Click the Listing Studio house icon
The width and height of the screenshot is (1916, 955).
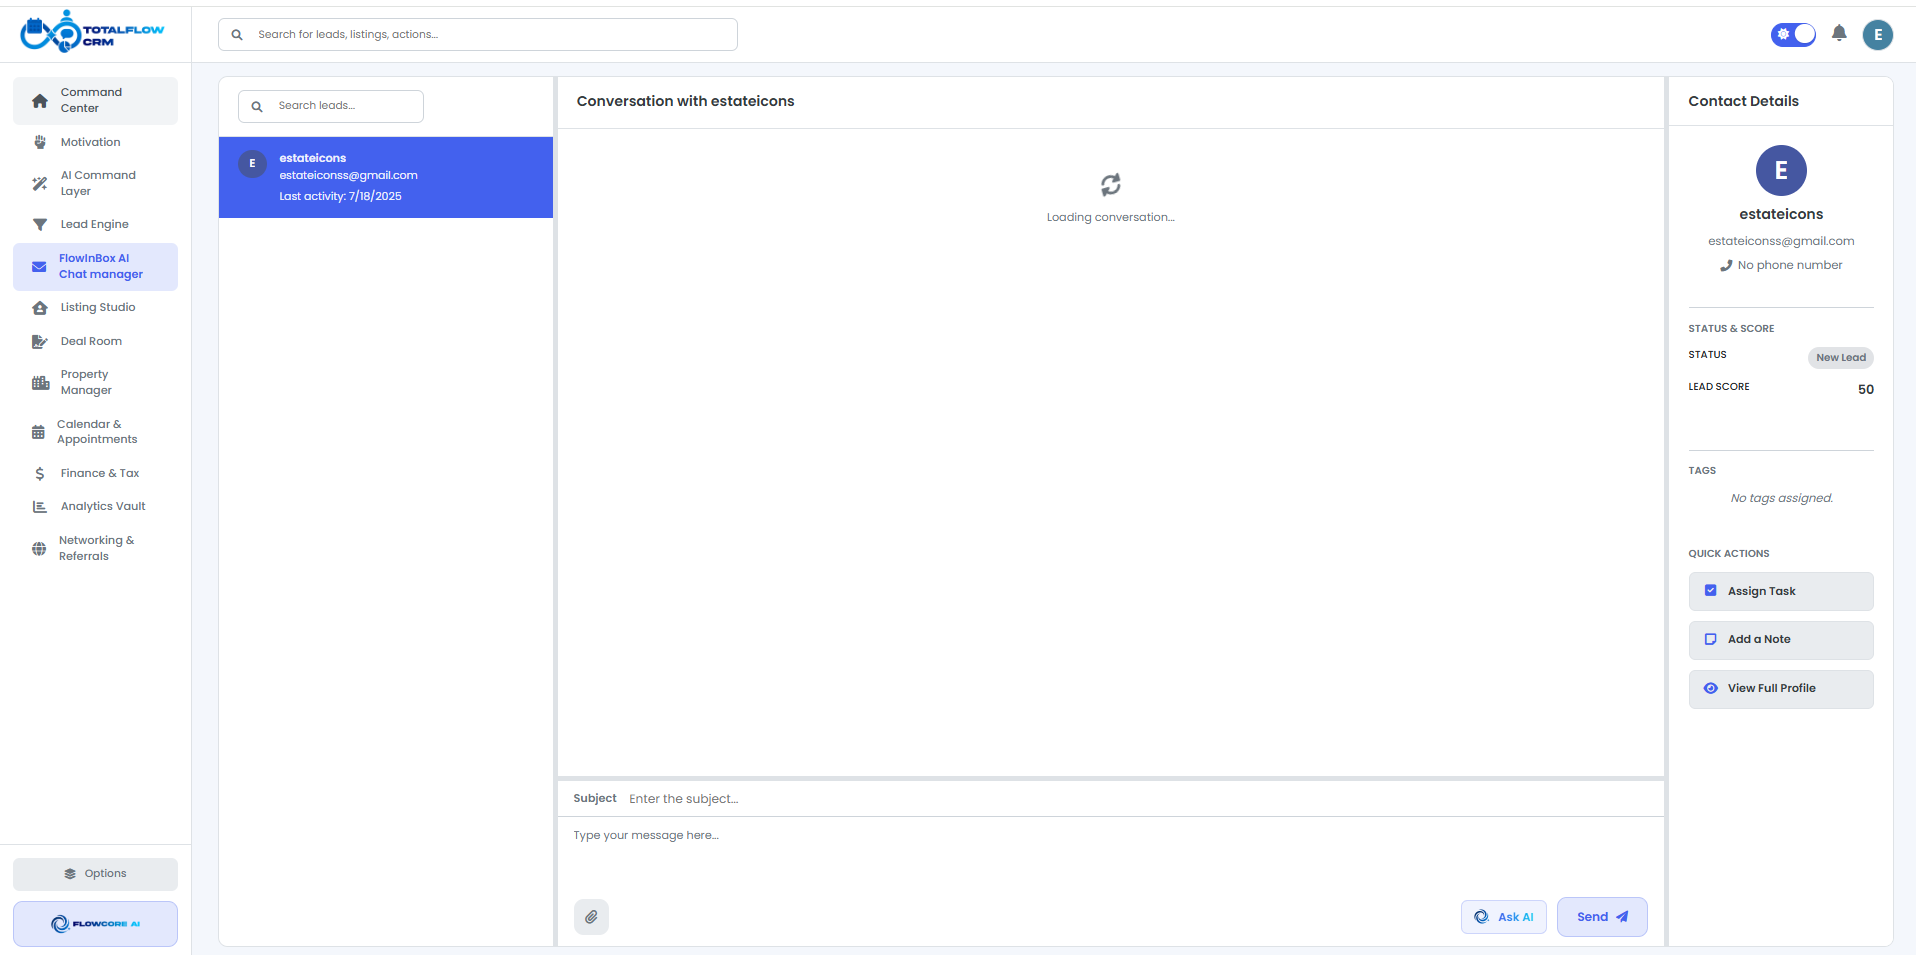[x=40, y=307]
